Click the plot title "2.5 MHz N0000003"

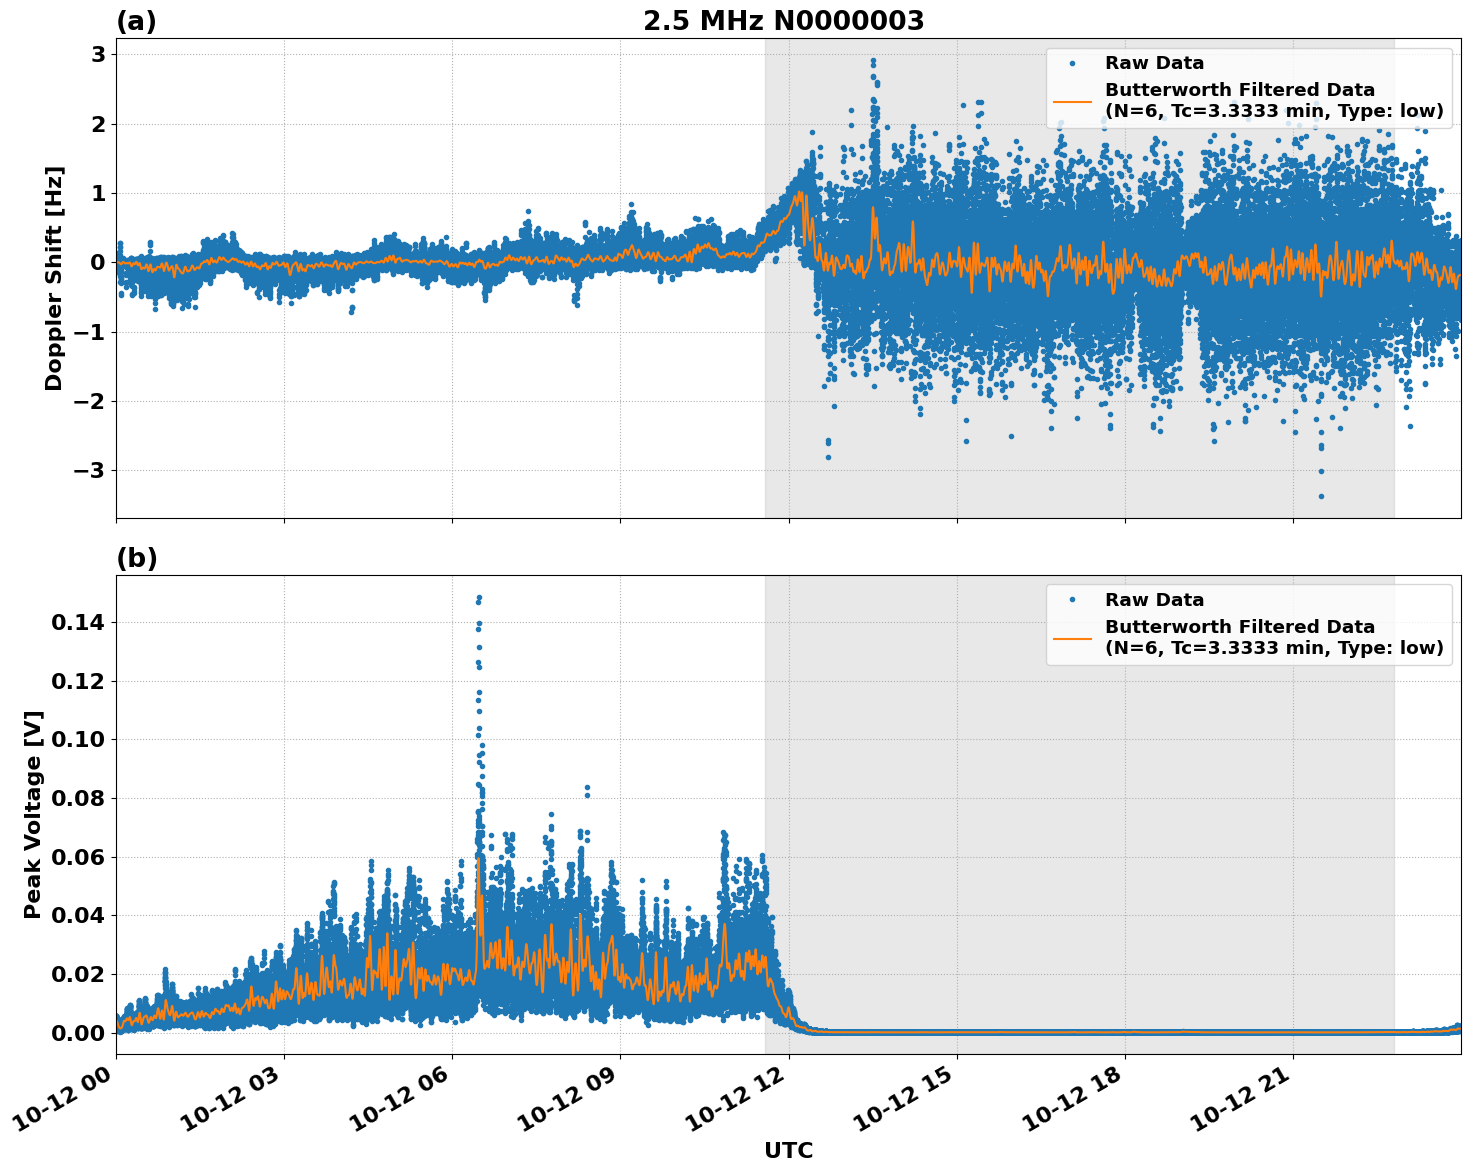pyautogui.click(x=783, y=21)
